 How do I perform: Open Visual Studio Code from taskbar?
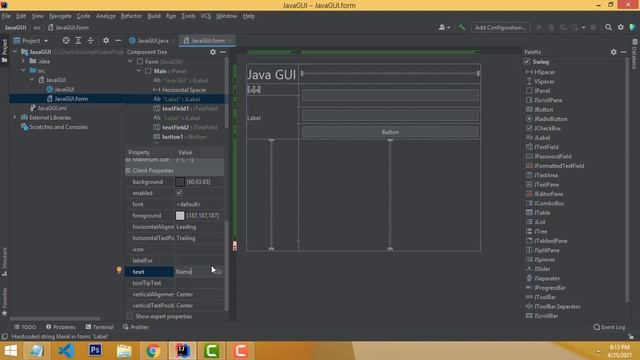click(x=66, y=351)
